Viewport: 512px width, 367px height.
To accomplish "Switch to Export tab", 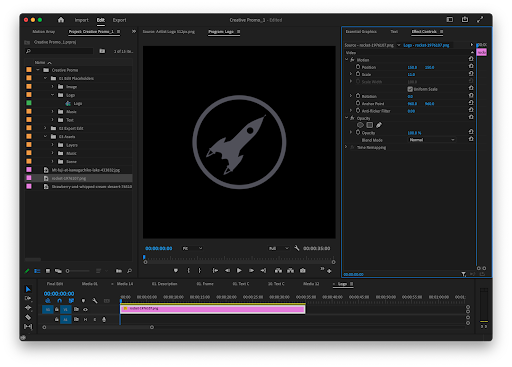I will tap(119, 20).
